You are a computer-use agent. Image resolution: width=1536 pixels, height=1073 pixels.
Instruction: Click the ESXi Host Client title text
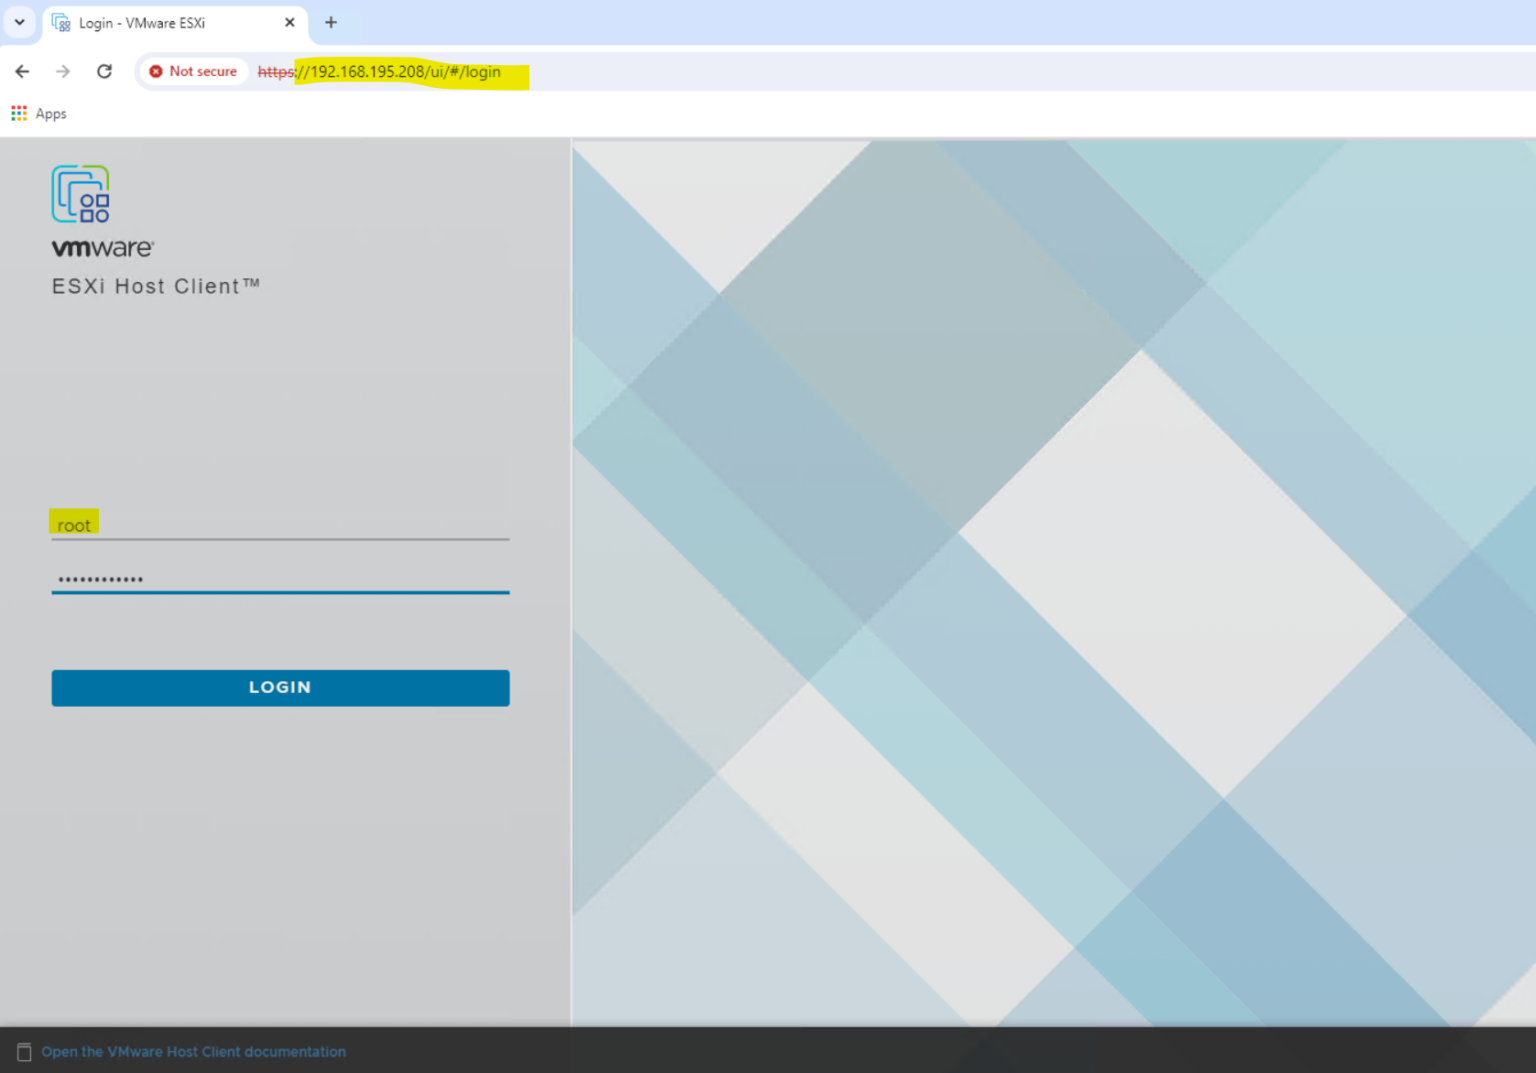click(x=156, y=286)
